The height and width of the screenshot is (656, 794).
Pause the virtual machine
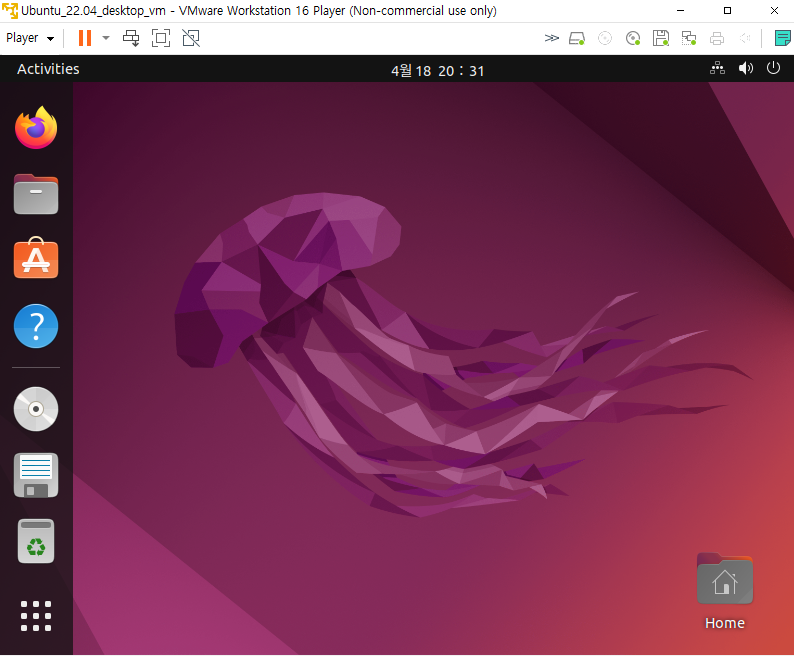click(85, 38)
